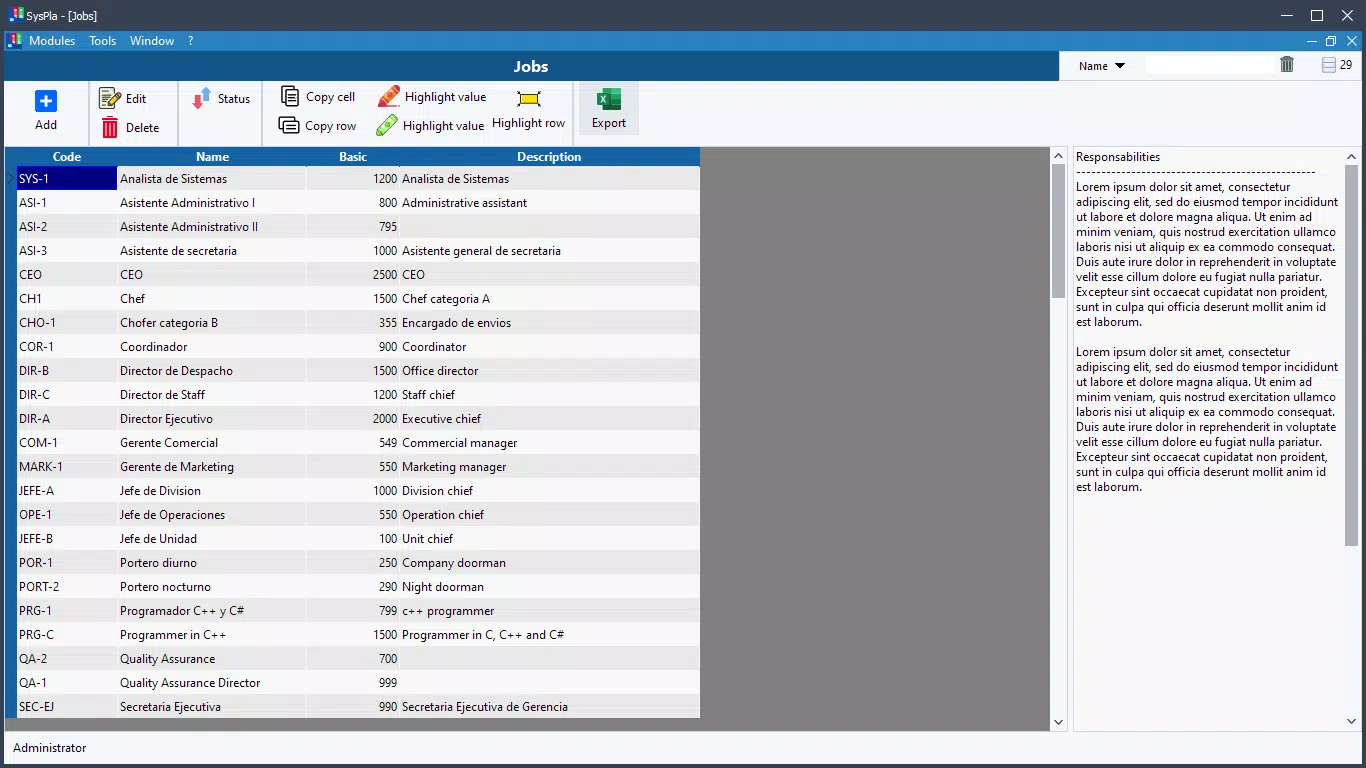Click the Status arrows button
The width and height of the screenshot is (1366, 768).
(221, 98)
